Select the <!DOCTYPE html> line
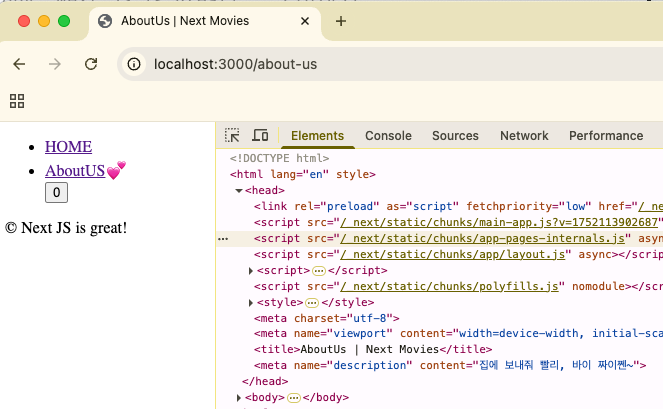This screenshot has height=409, width=663. tap(279, 158)
